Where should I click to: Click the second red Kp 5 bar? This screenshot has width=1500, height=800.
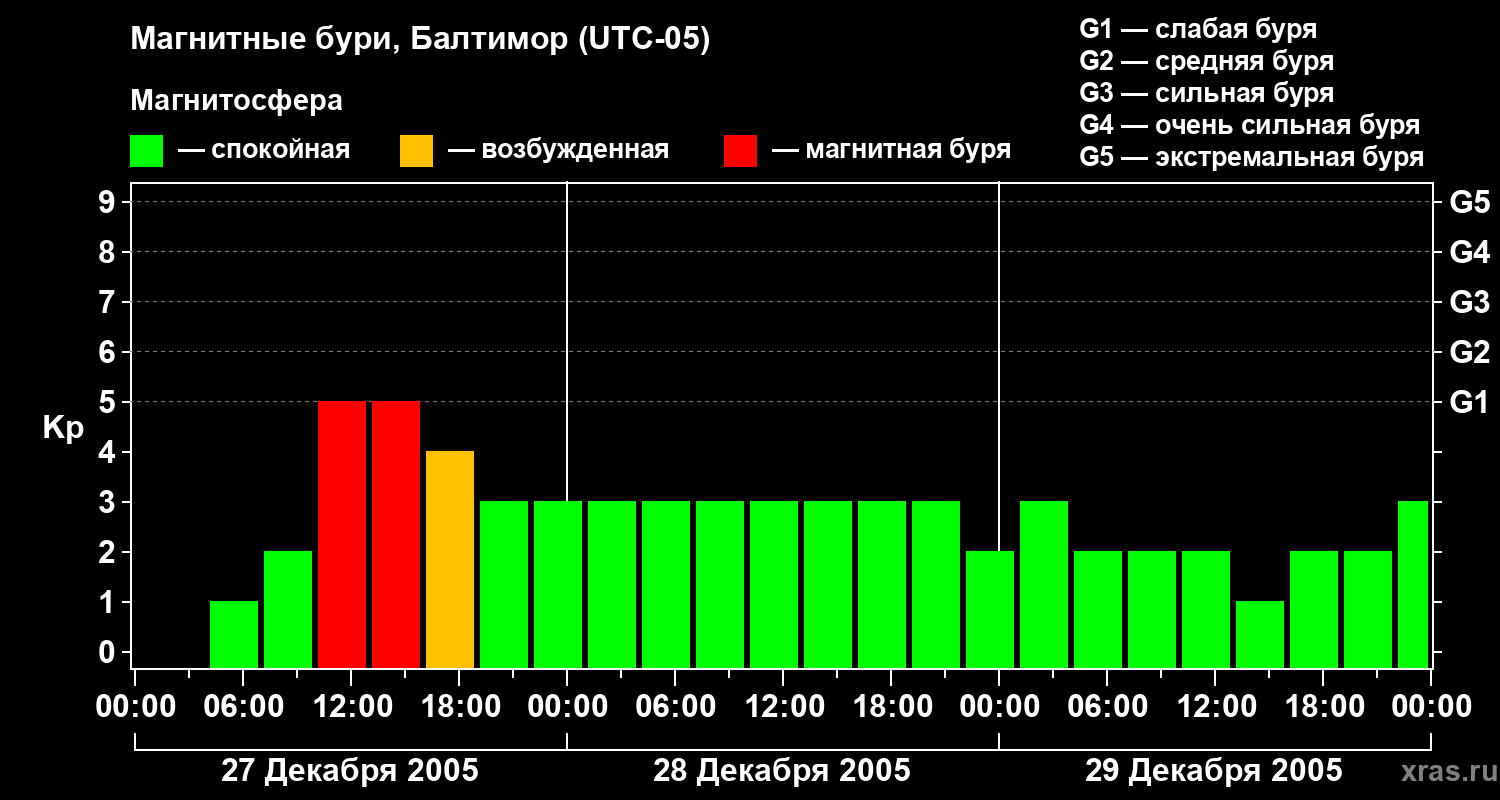pos(396,534)
